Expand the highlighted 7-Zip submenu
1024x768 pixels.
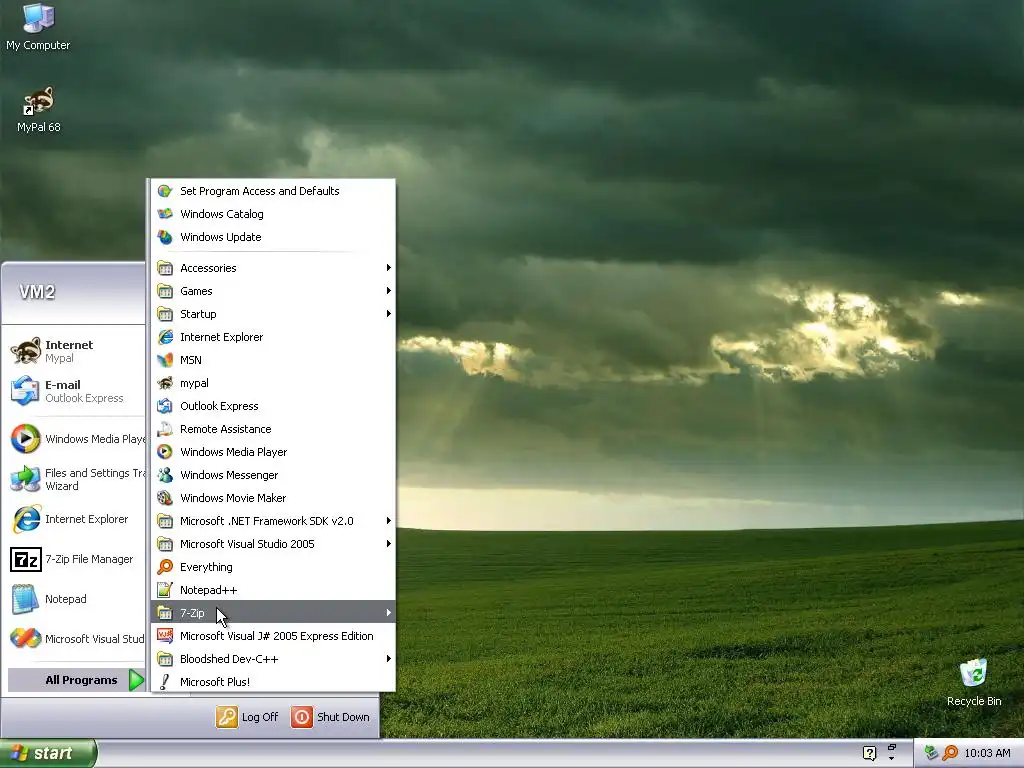tap(274, 613)
